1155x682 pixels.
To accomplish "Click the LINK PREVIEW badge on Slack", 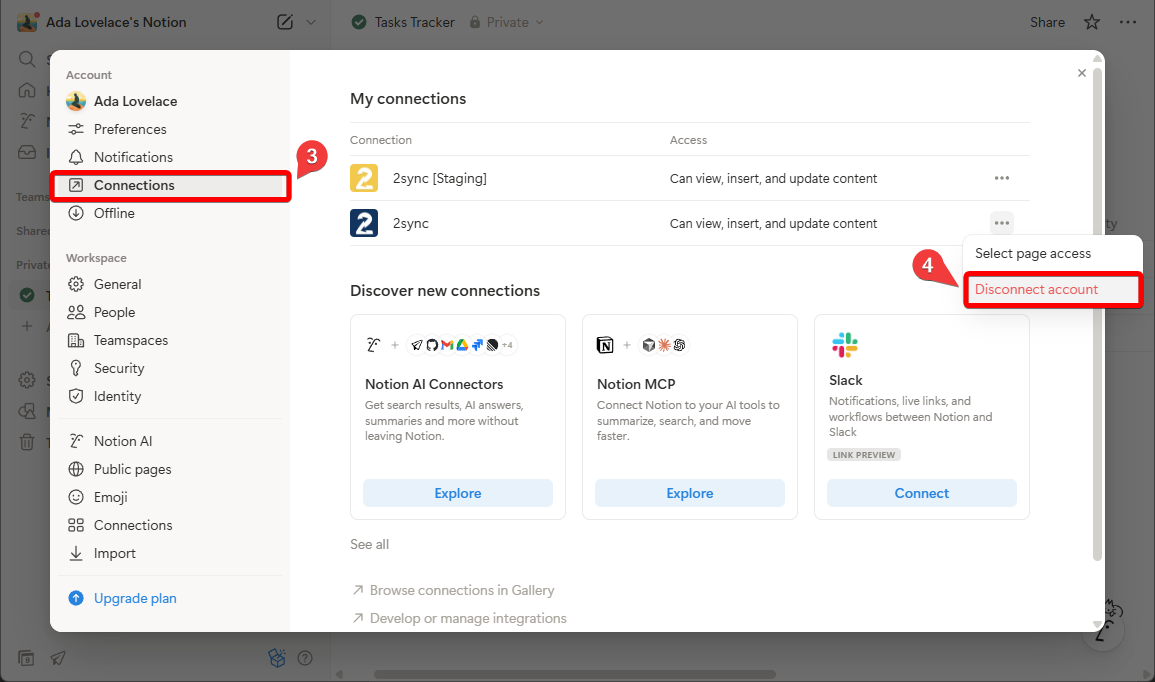I will pyautogui.click(x=864, y=455).
